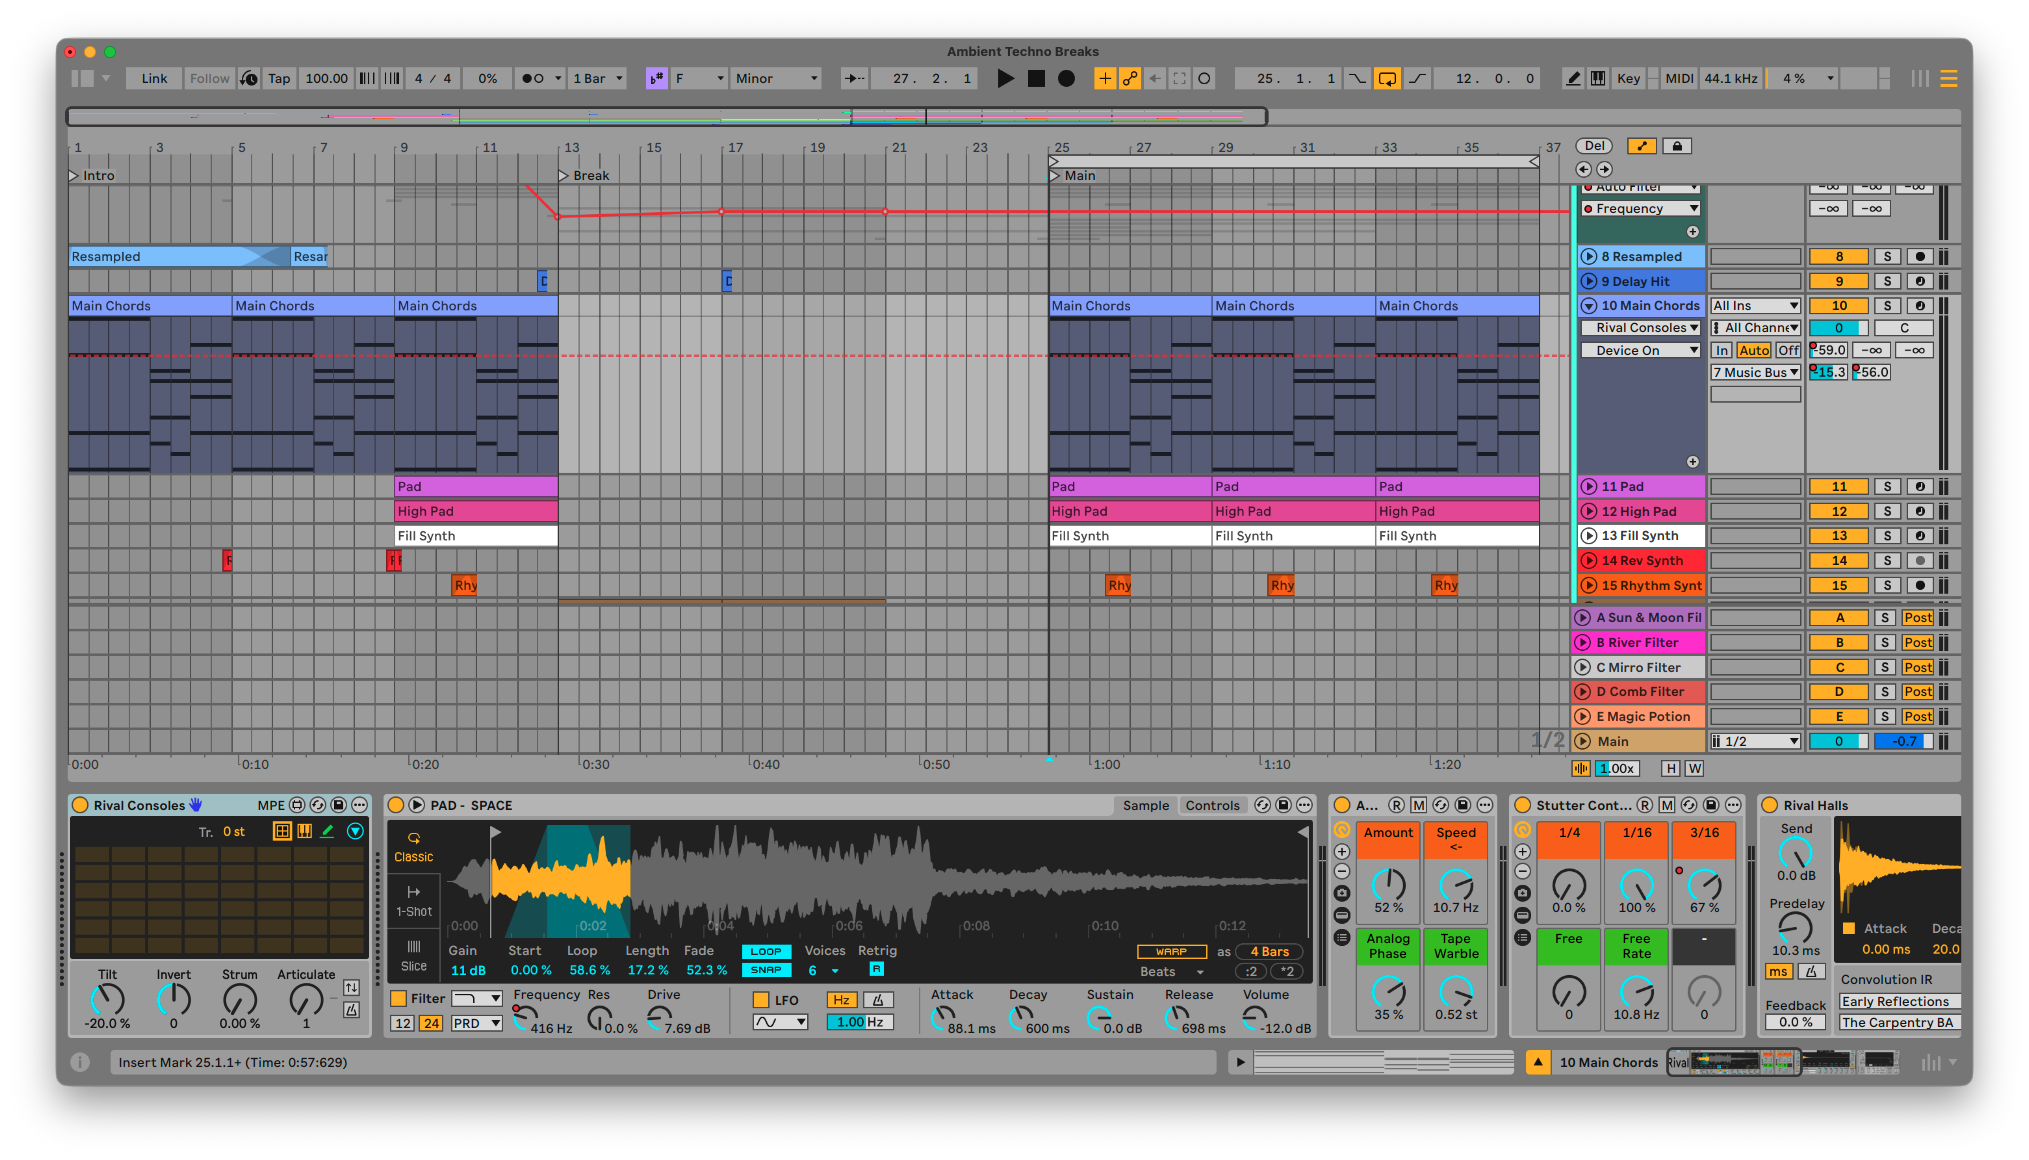The height and width of the screenshot is (1160, 2029).
Task: Click the Link button
Action: [x=154, y=79]
